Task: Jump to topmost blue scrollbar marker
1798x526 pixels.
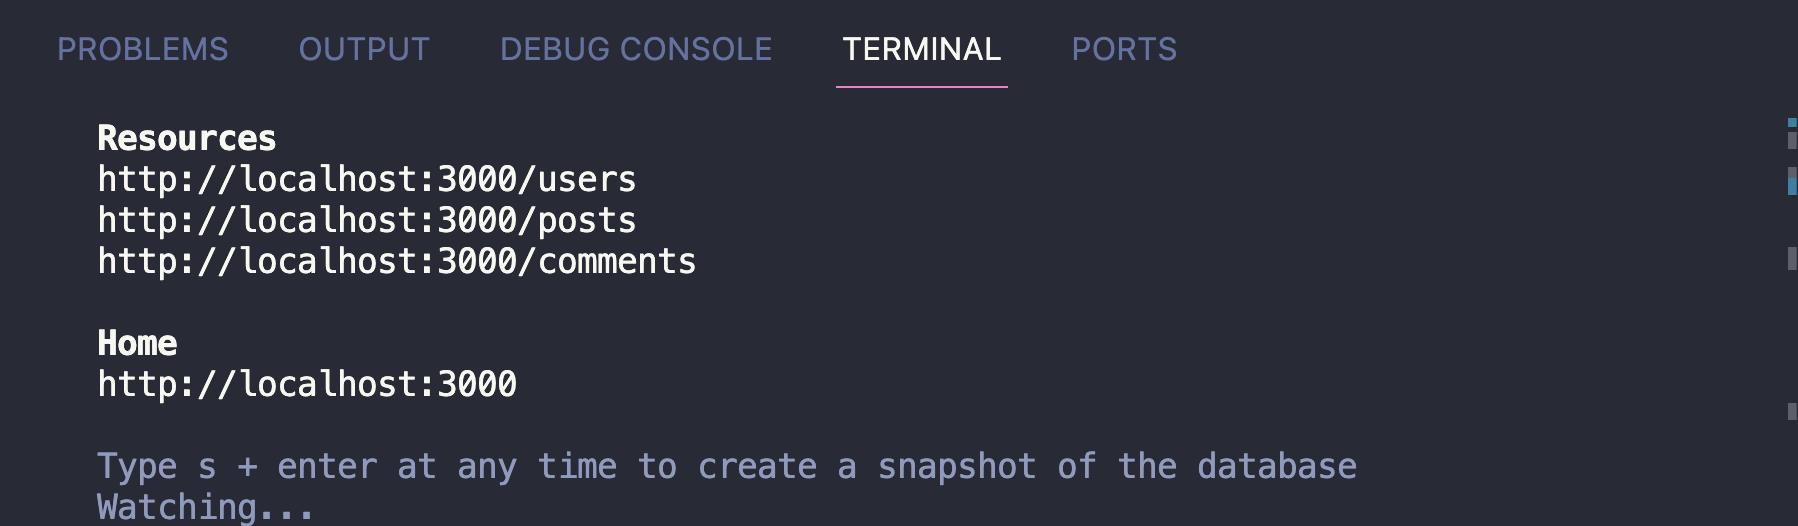Action: coord(1792,123)
